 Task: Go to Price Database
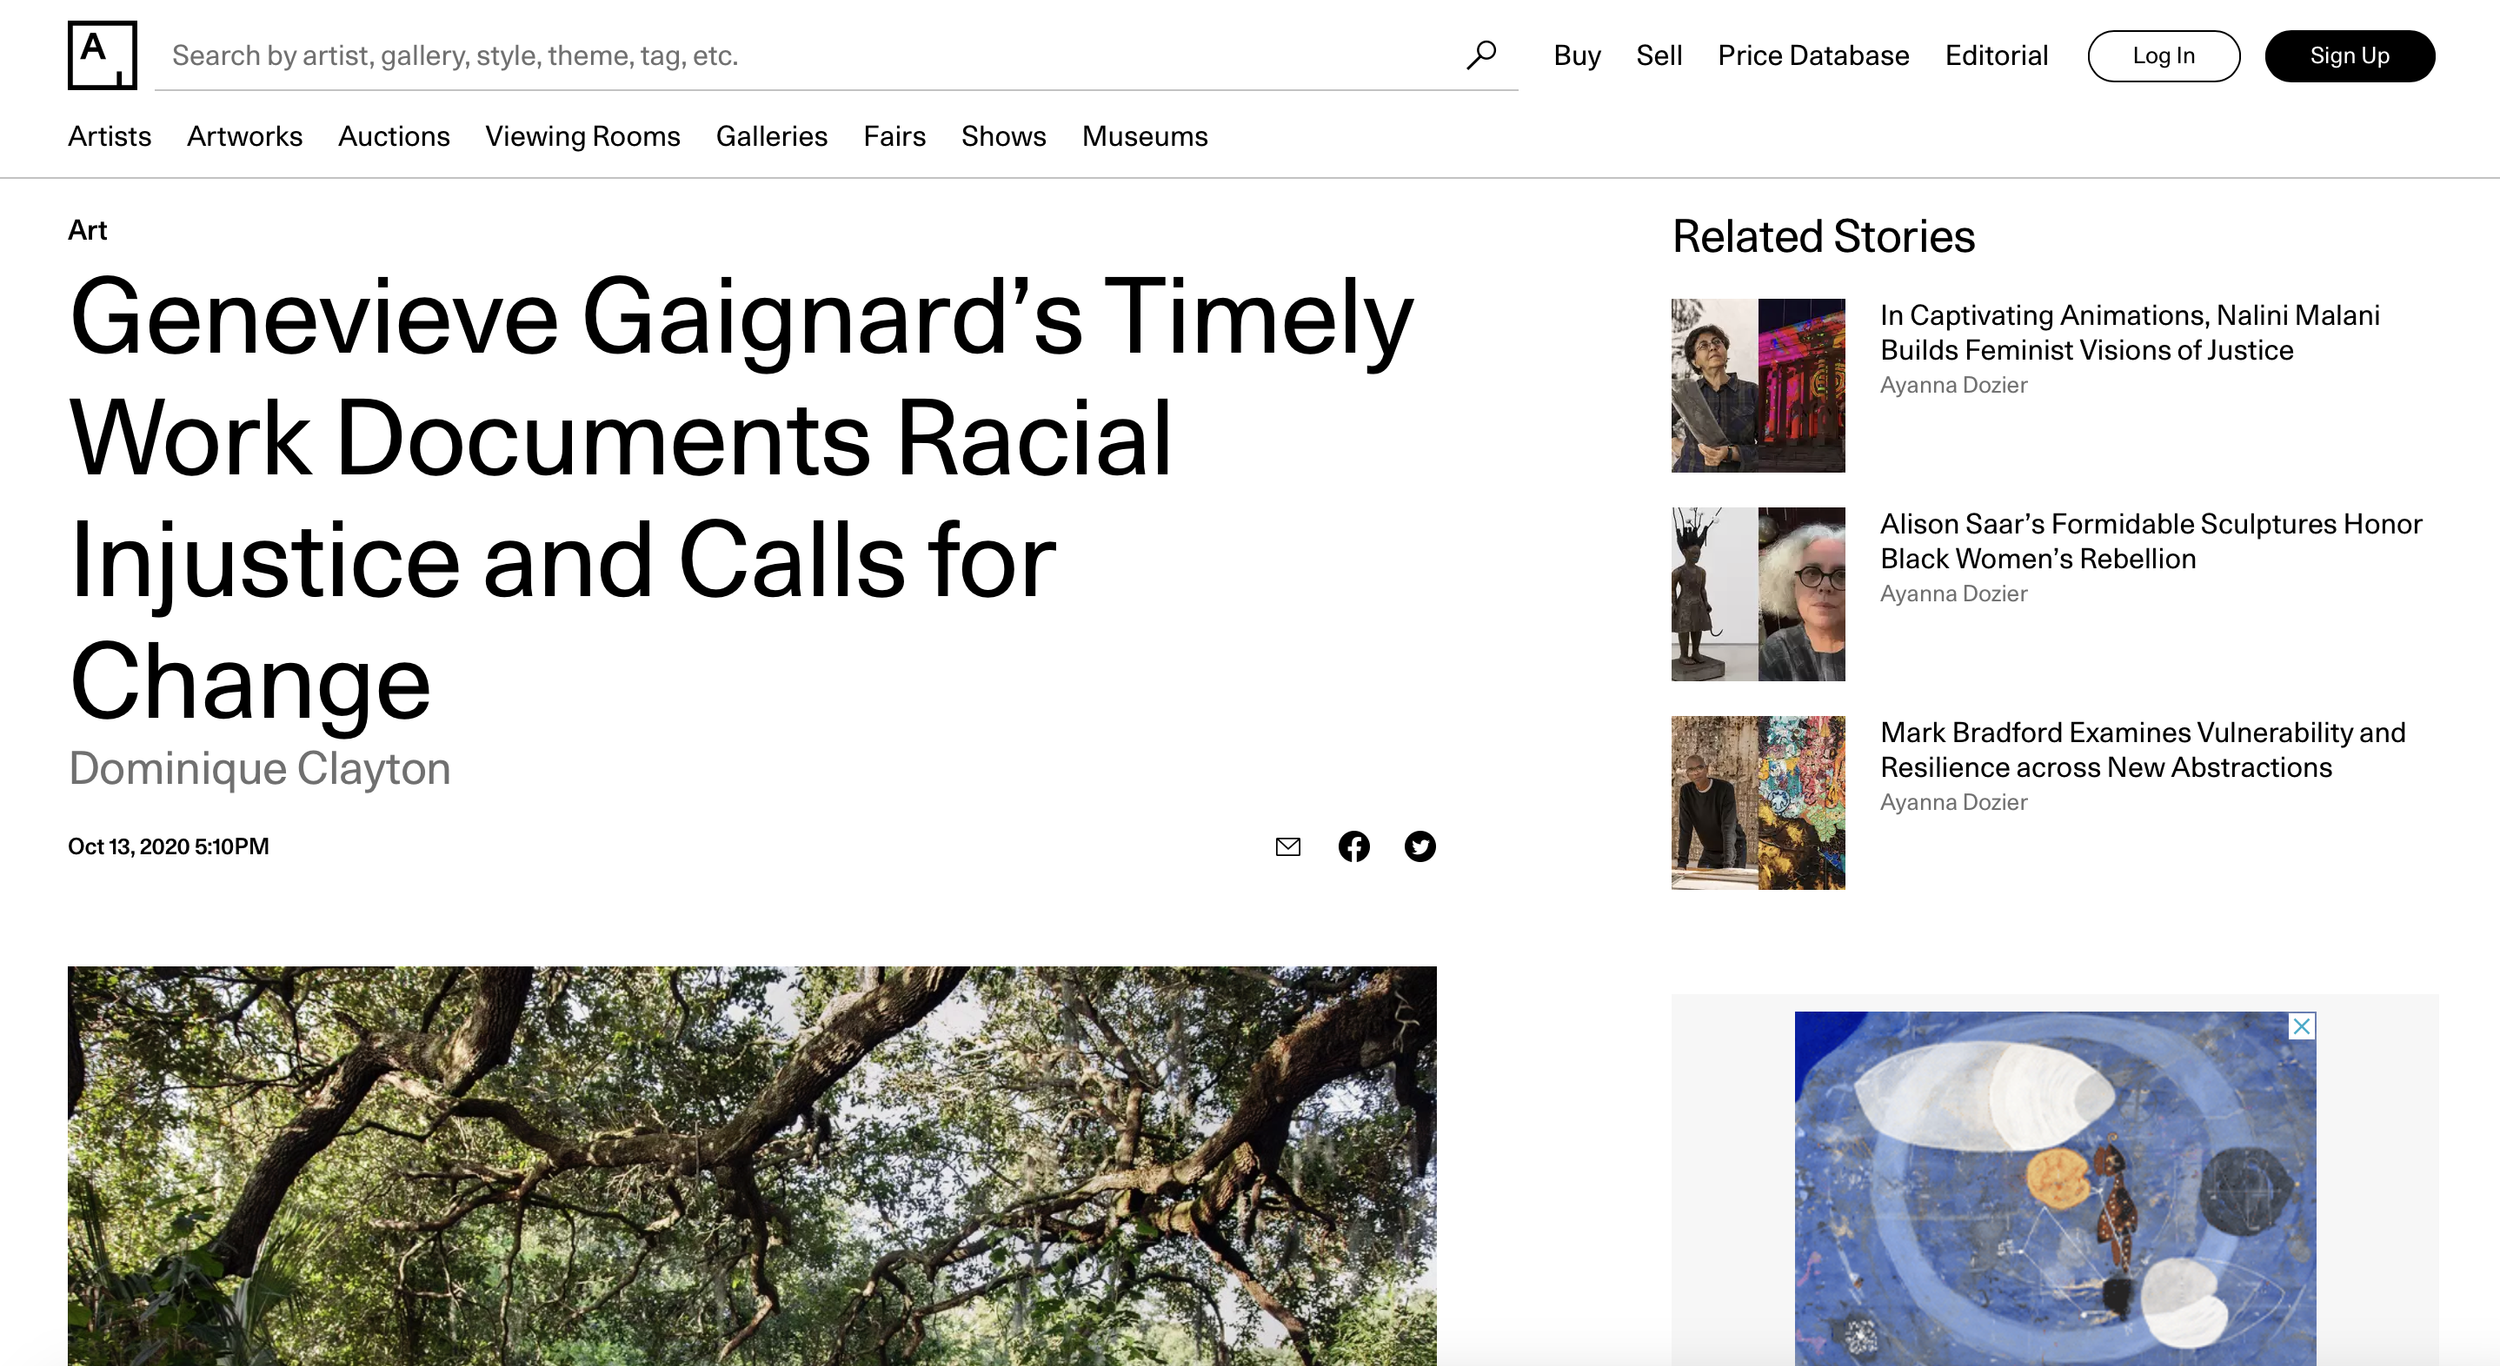pyautogui.click(x=1813, y=55)
